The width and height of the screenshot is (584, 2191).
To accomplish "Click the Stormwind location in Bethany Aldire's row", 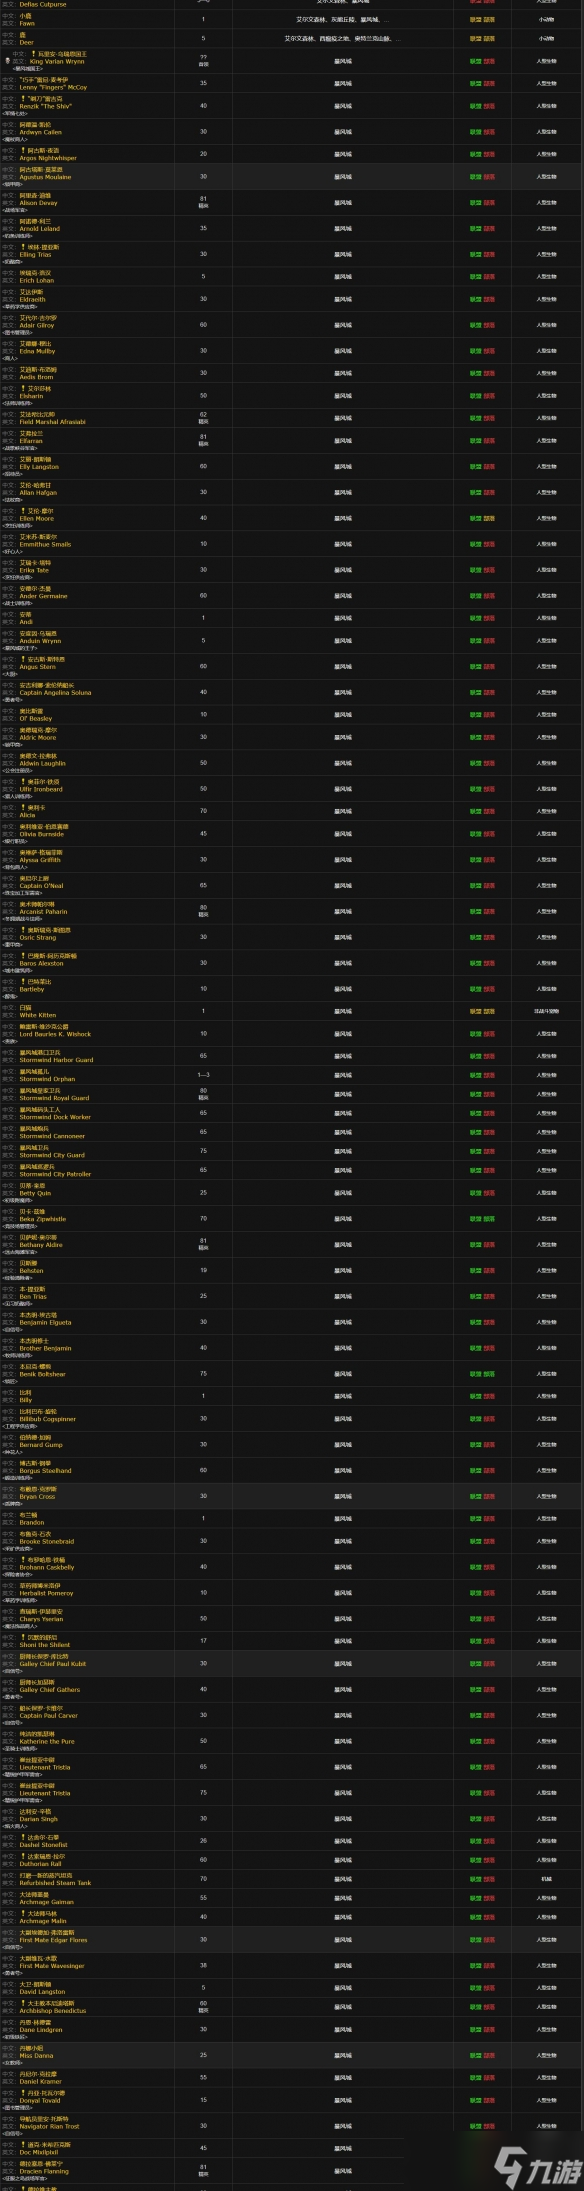I will click(343, 1242).
